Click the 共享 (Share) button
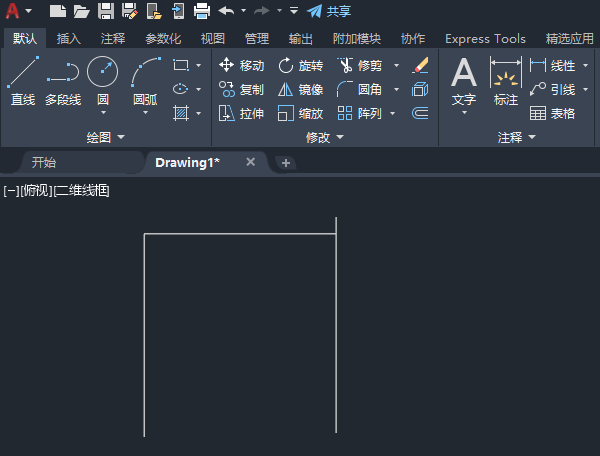This screenshot has width=600, height=456. pyautogui.click(x=329, y=11)
